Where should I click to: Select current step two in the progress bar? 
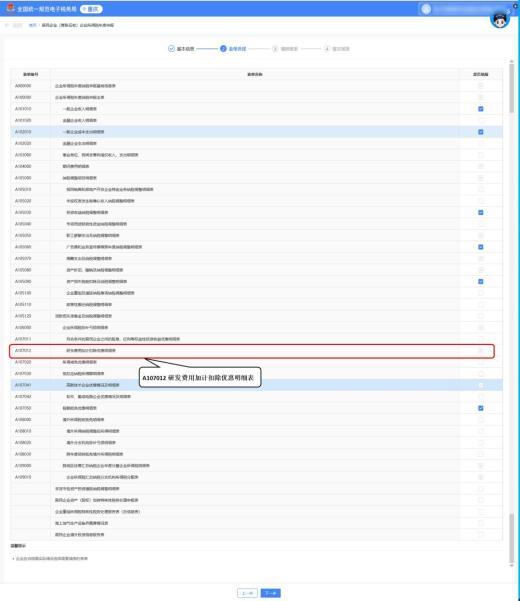233,49
